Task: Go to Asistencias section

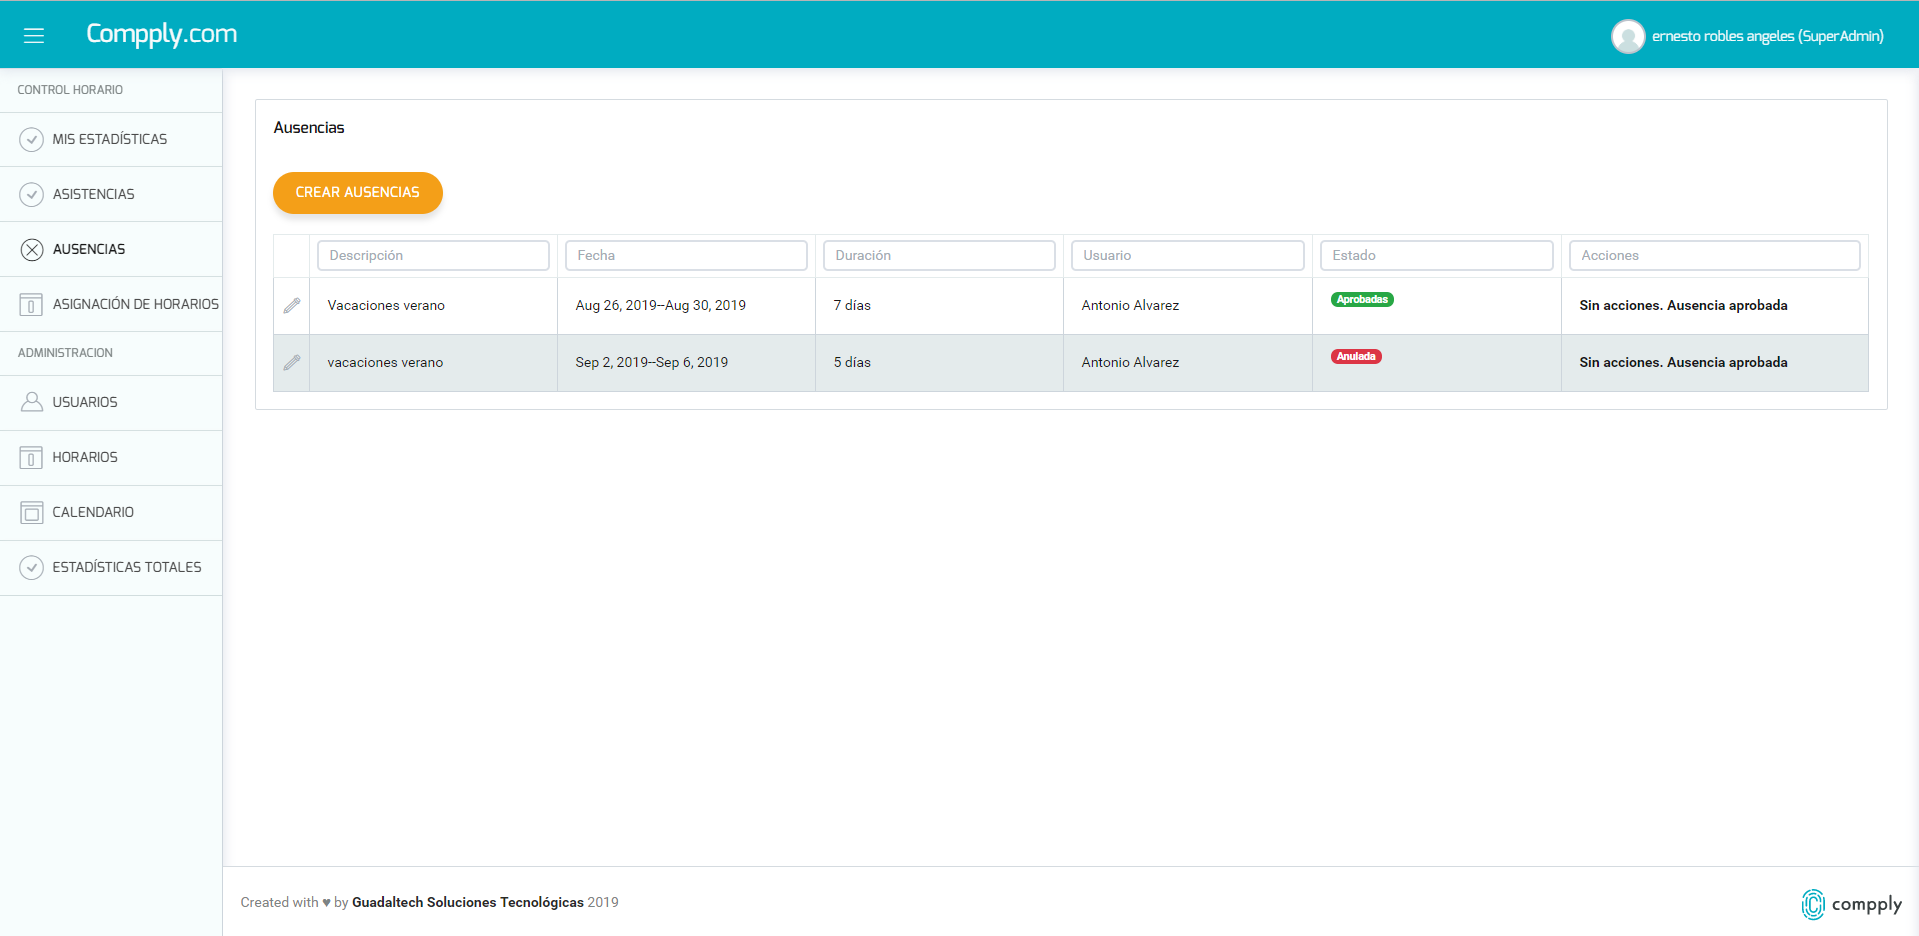Action: tap(111, 194)
